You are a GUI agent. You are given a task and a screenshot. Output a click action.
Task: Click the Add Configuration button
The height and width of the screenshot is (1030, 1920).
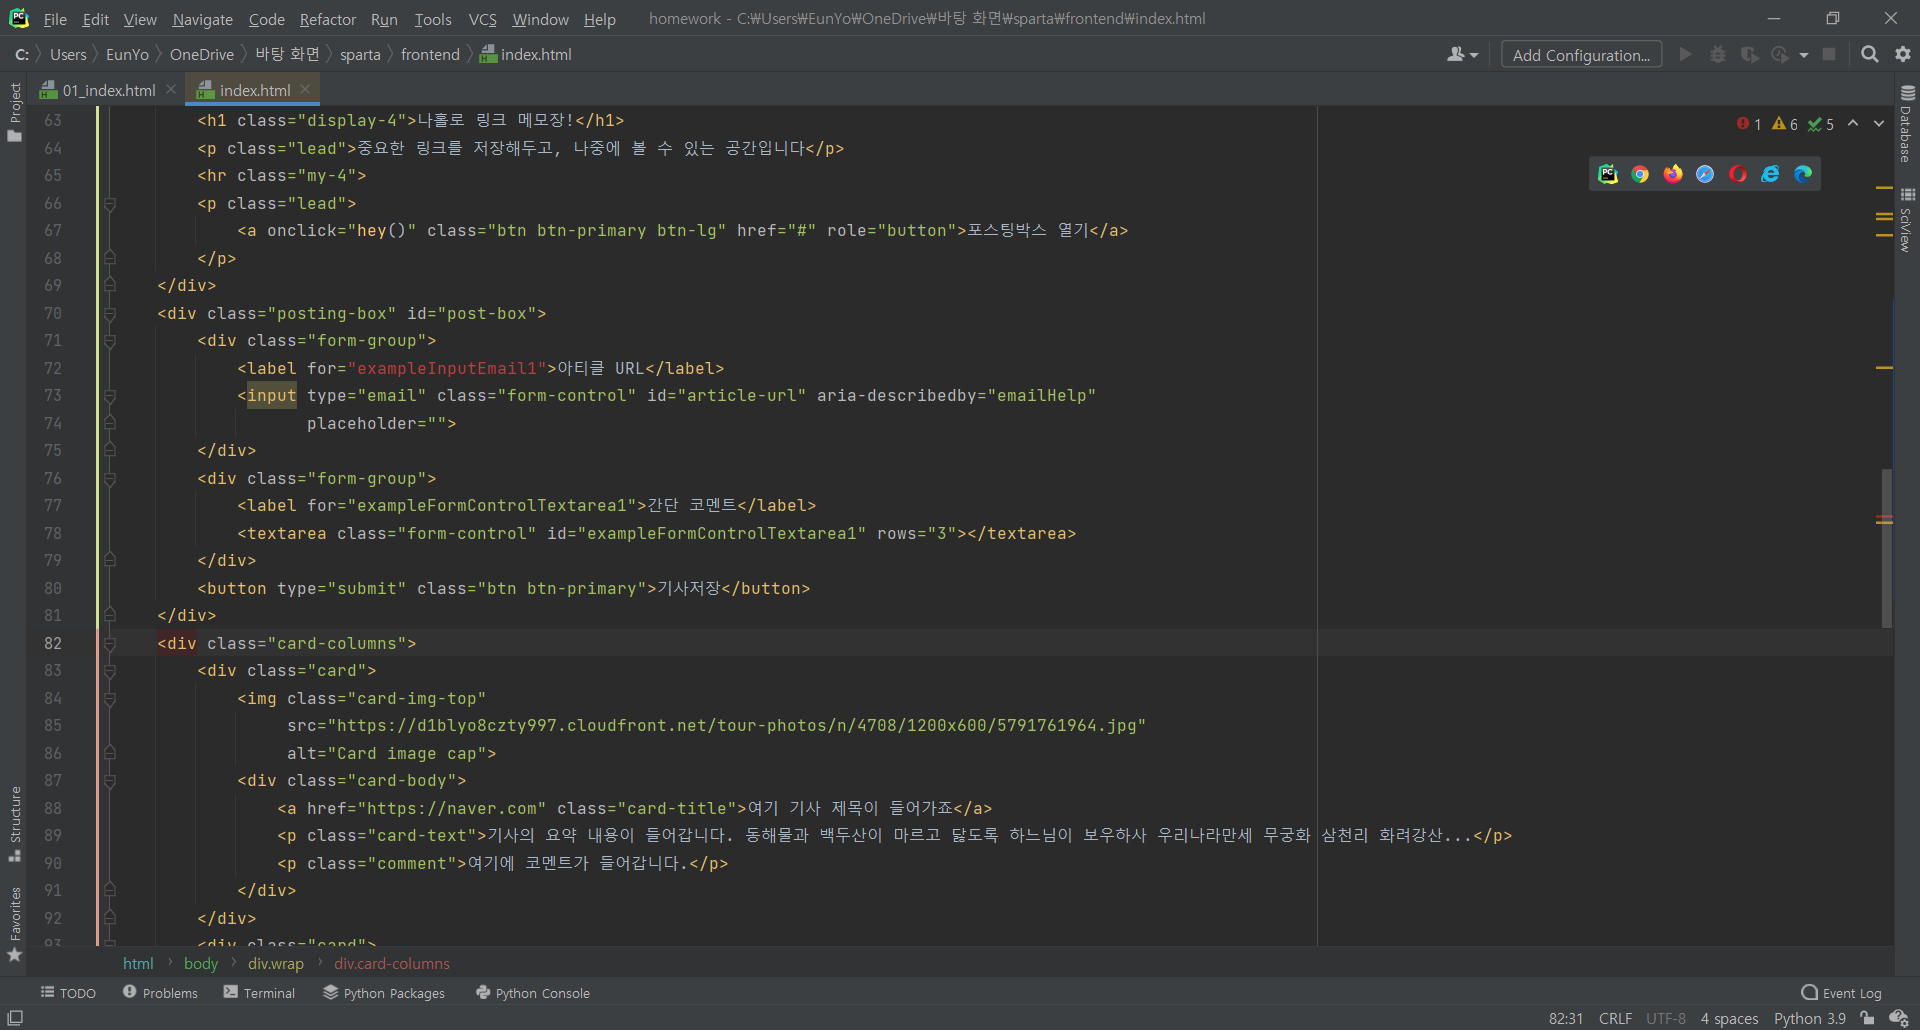point(1580,54)
